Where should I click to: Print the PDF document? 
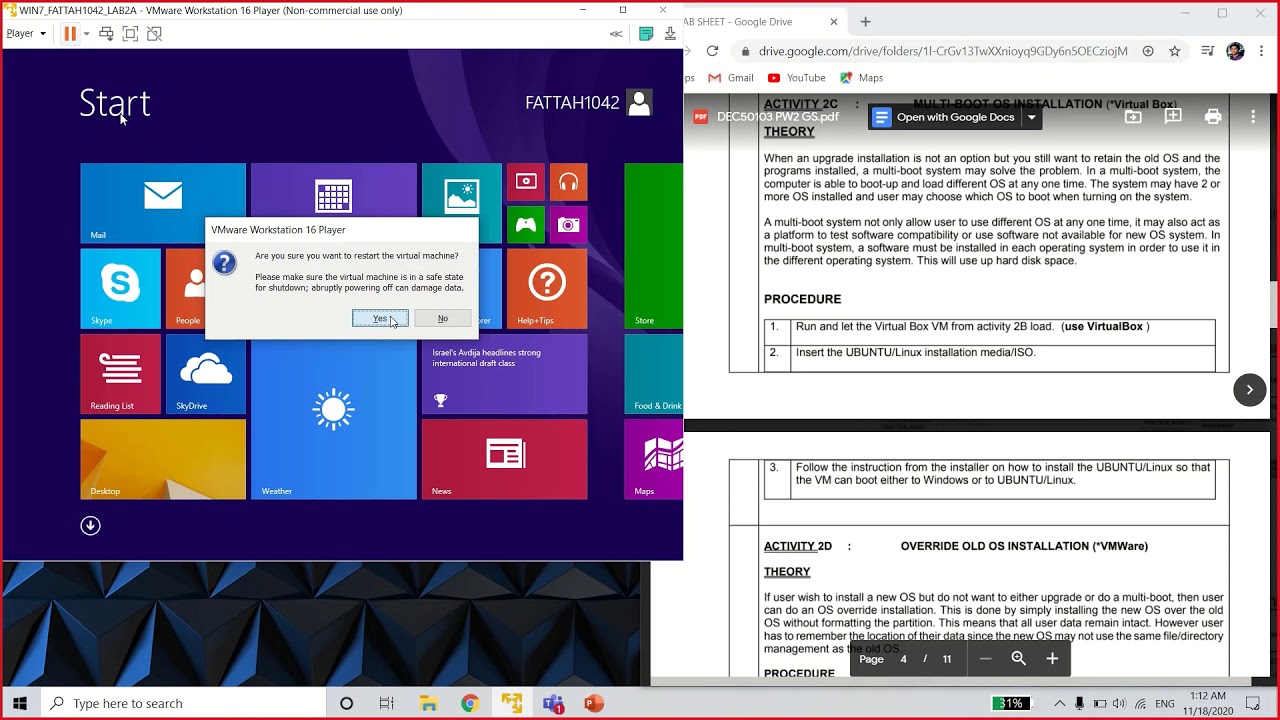pyautogui.click(x=1213, y=117)
